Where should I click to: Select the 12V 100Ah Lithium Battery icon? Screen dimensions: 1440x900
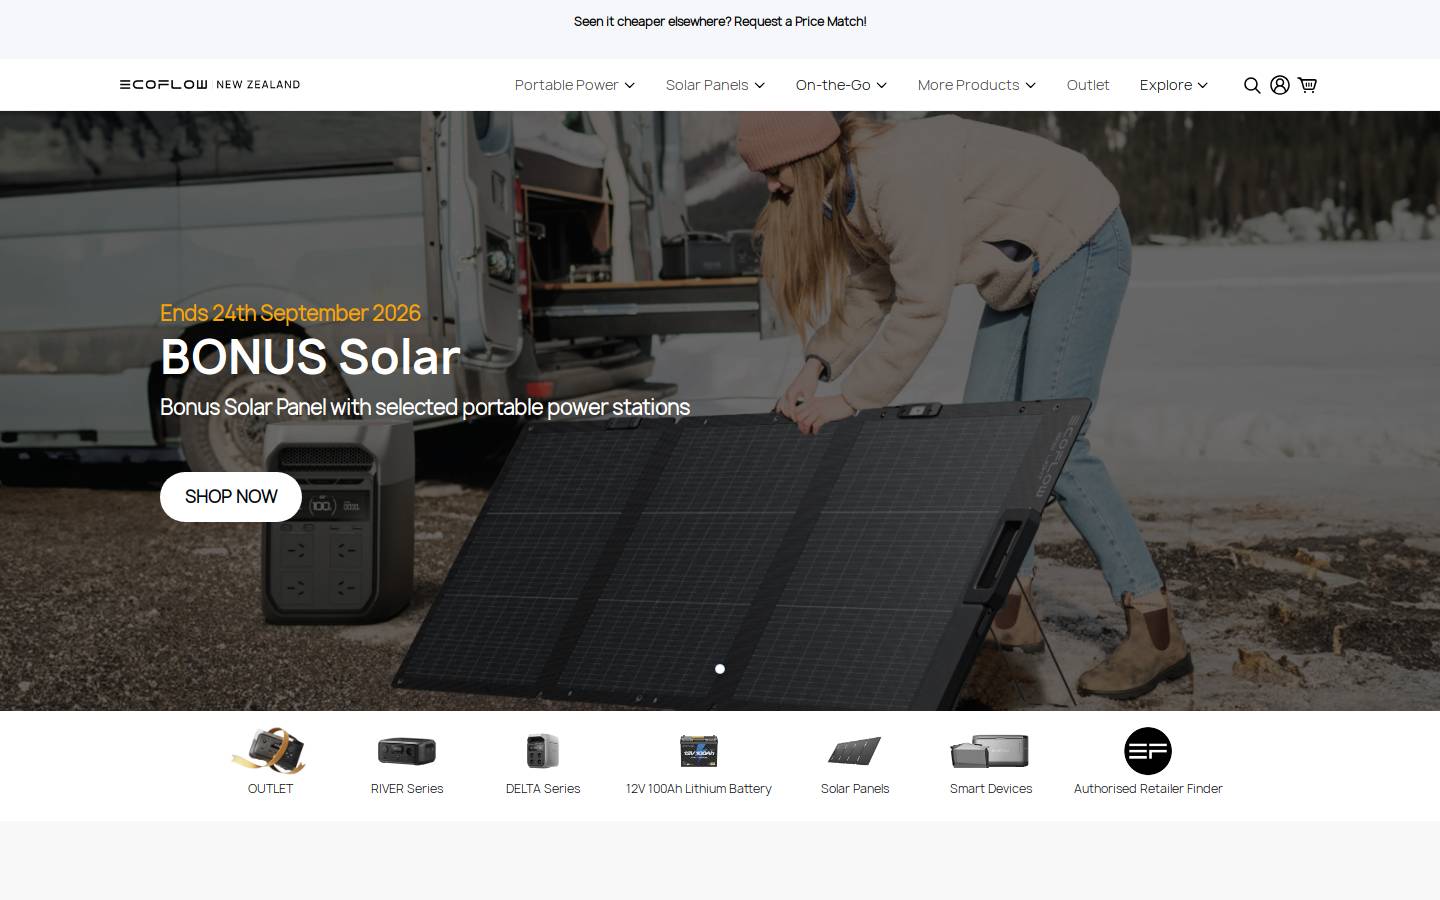(x=699, y=751)
